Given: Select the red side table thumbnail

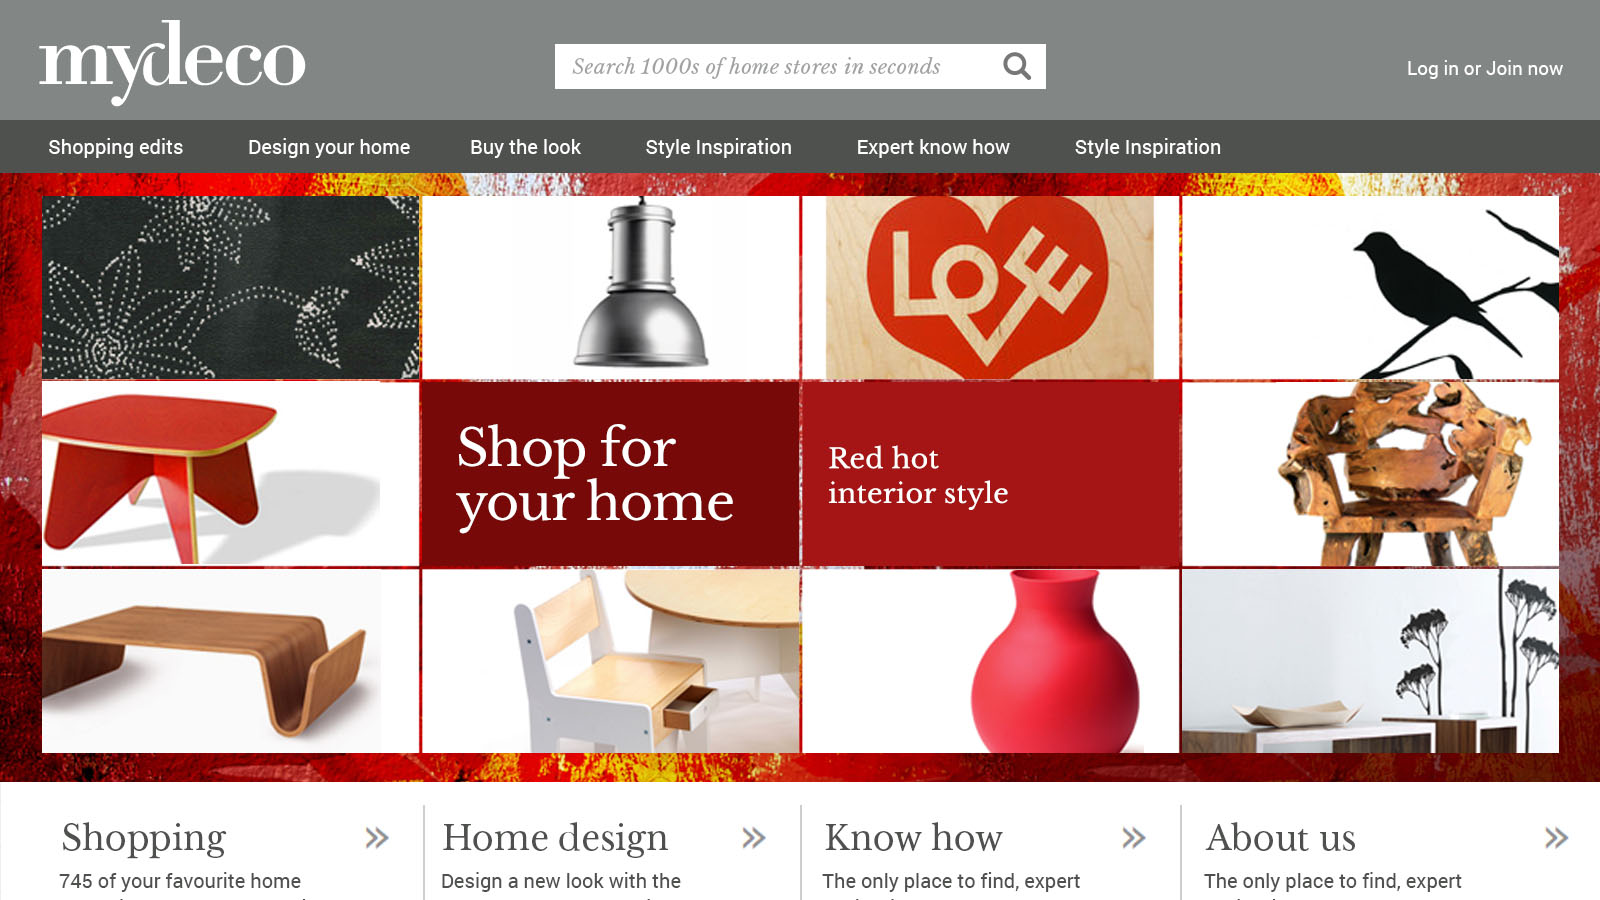Looking at the screenshot, I should click(x=230, y=474).
